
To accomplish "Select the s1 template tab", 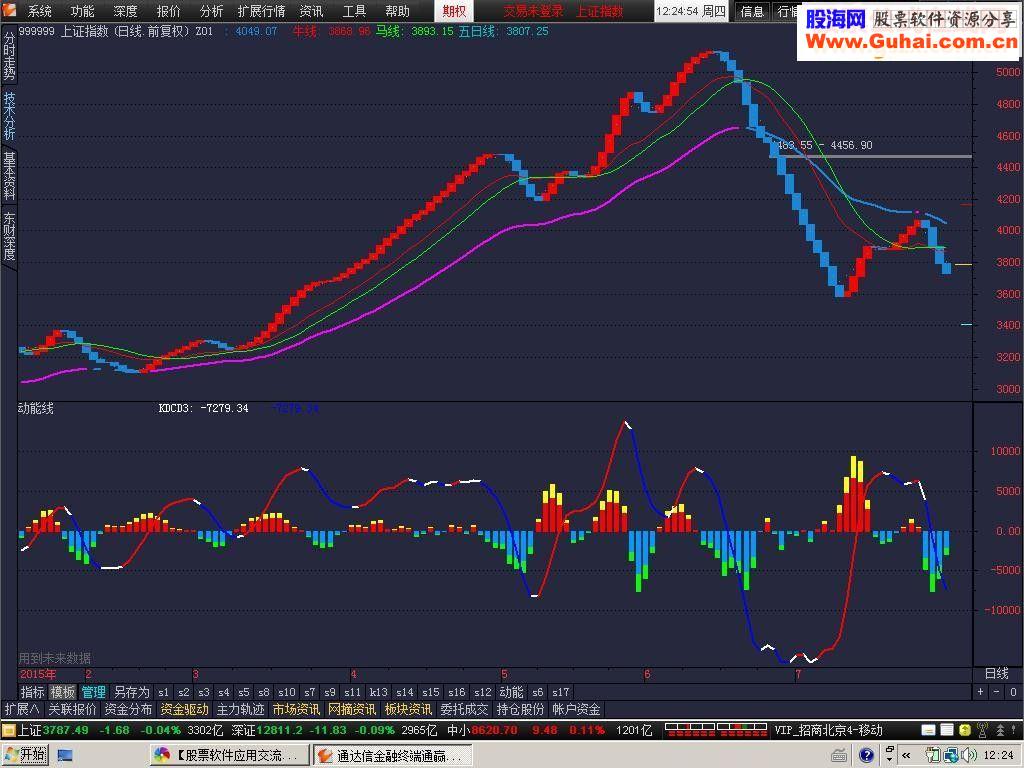I will [163, 692].
